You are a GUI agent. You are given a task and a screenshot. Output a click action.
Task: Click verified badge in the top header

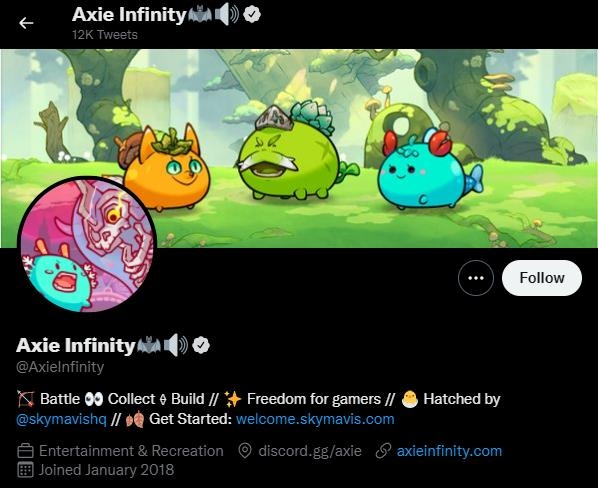click(x=252, y=15)
